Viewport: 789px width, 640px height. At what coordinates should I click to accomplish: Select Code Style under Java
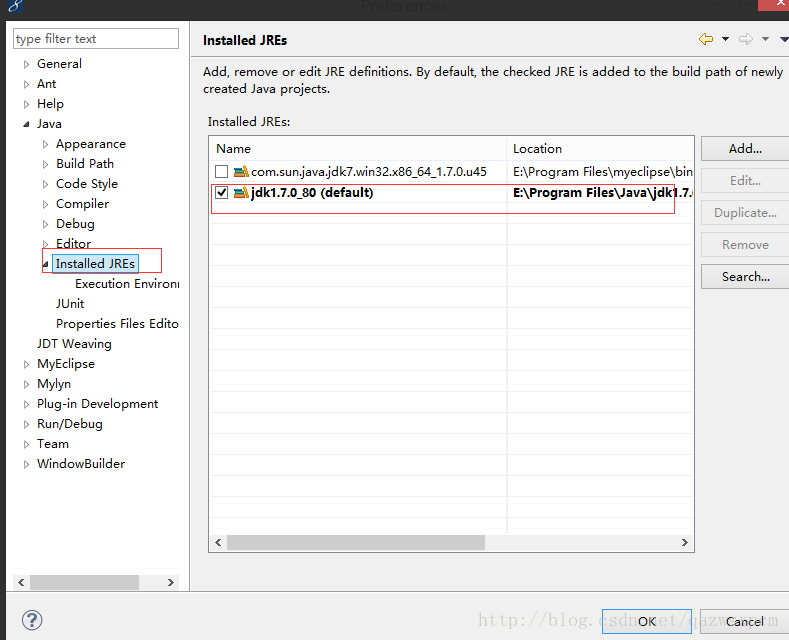[x=87, y=184]
